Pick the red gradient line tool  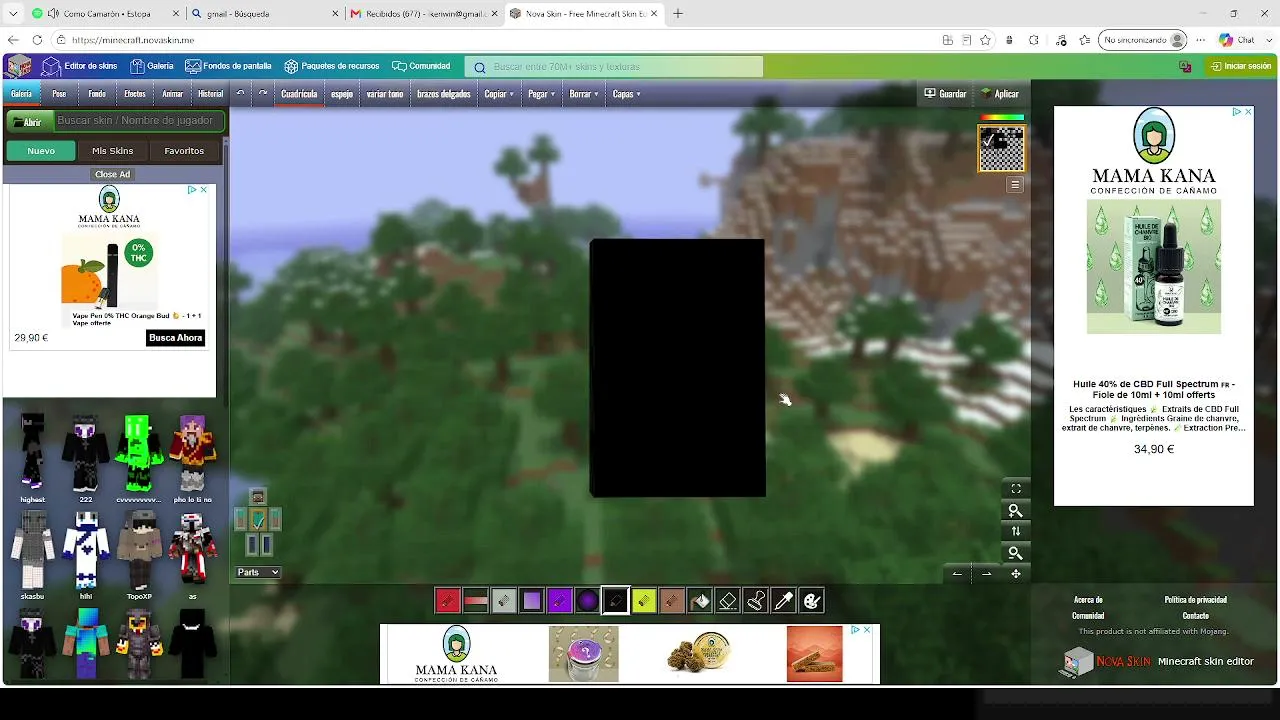[x=475, y=601]
